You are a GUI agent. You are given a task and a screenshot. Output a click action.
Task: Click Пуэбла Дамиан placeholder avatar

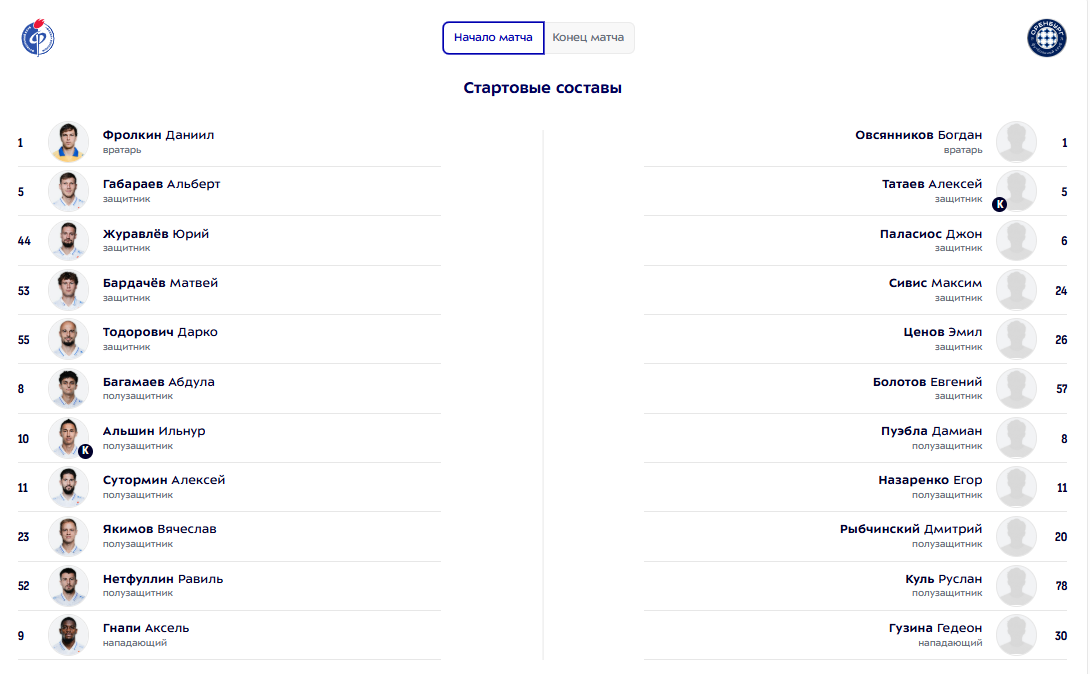click(1016, 438)
